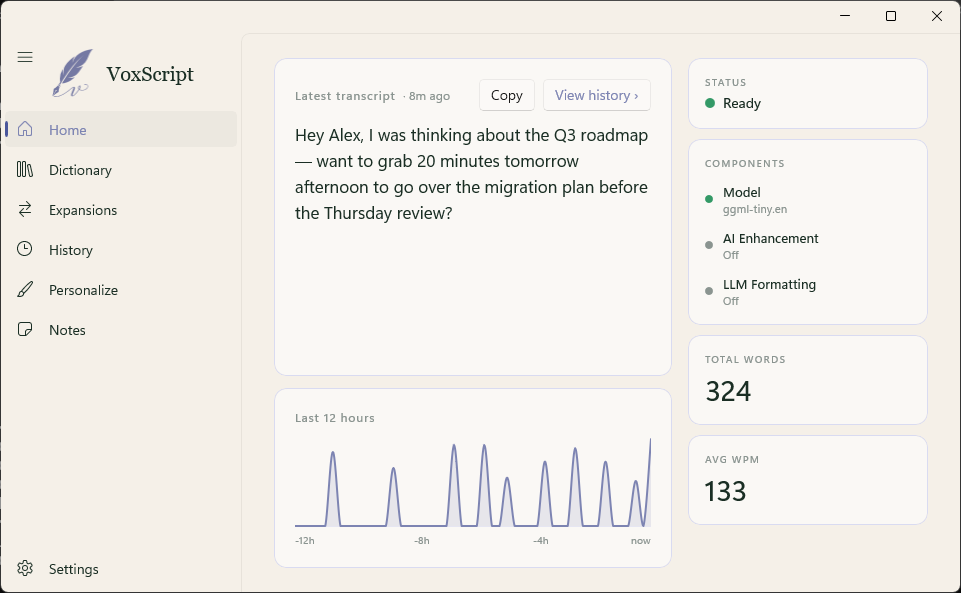
Task: Open the Notes section
Action: 121,330
